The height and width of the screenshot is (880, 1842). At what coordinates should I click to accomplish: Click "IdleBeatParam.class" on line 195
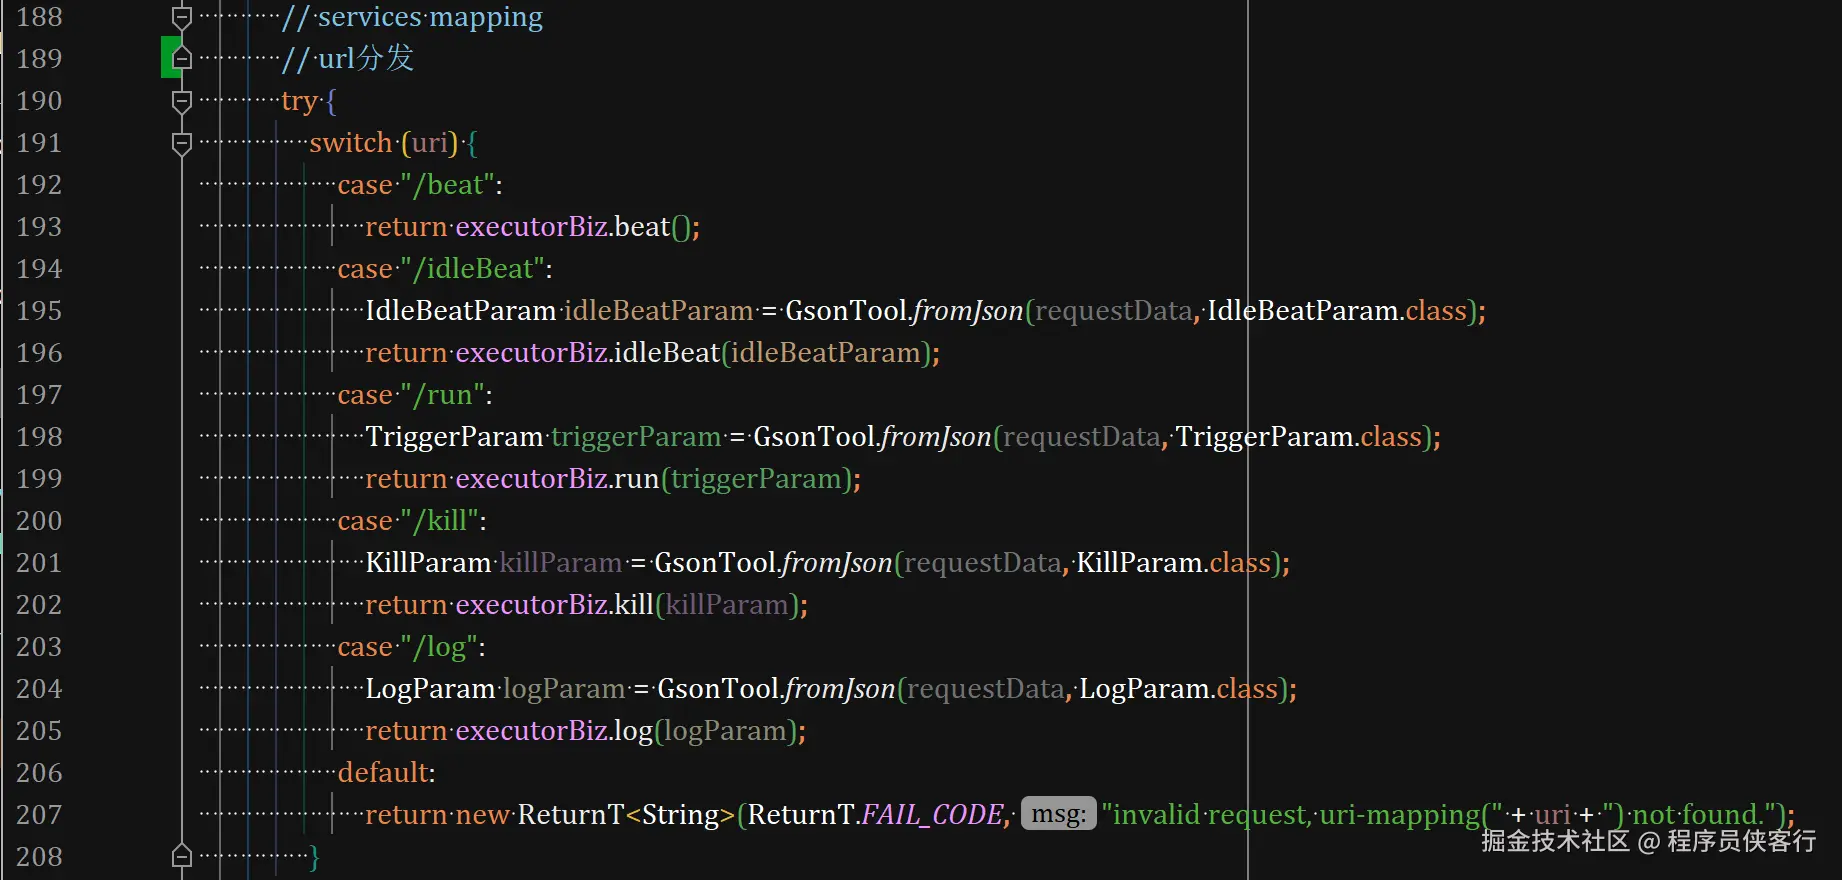pos(1337,311)
